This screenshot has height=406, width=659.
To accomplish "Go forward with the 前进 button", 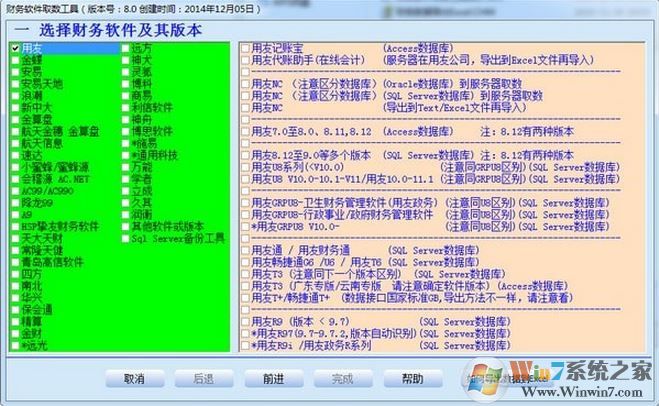I will [x=274, y=379].
